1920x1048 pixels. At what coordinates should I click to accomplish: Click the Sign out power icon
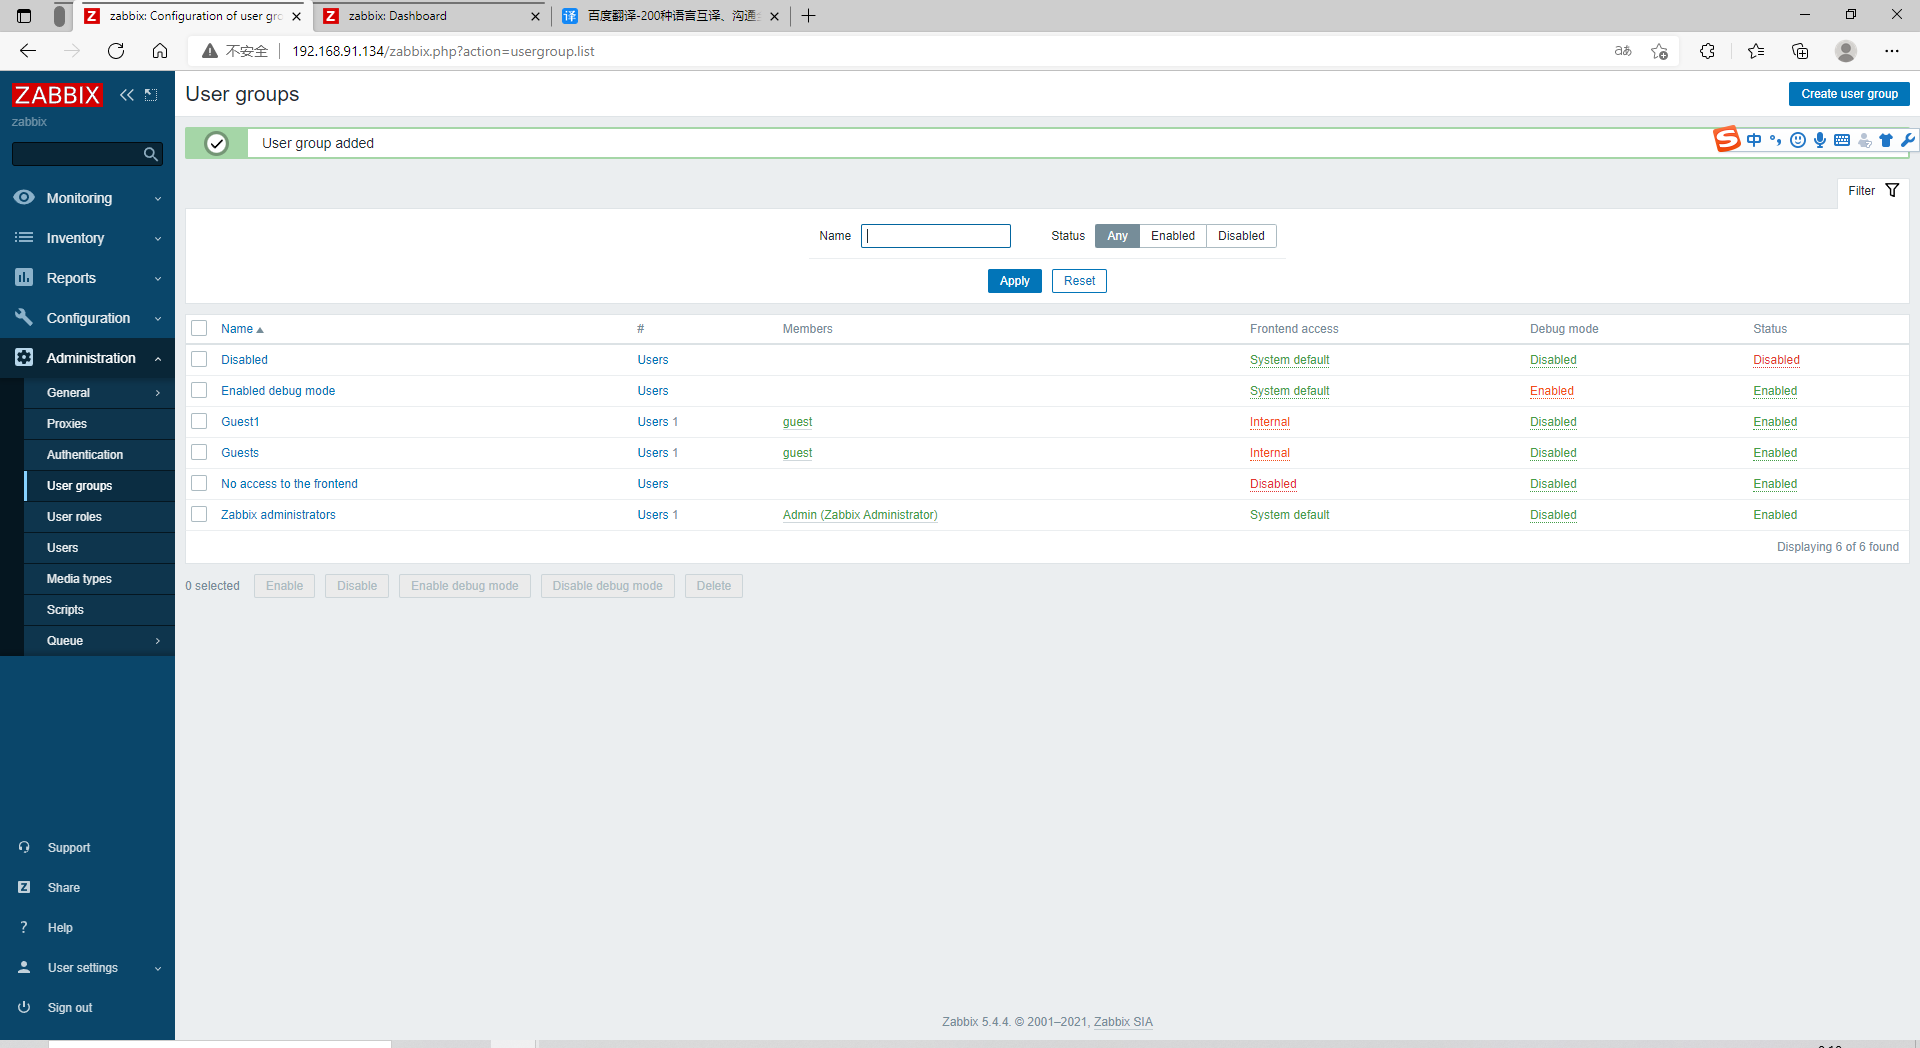24,1007
